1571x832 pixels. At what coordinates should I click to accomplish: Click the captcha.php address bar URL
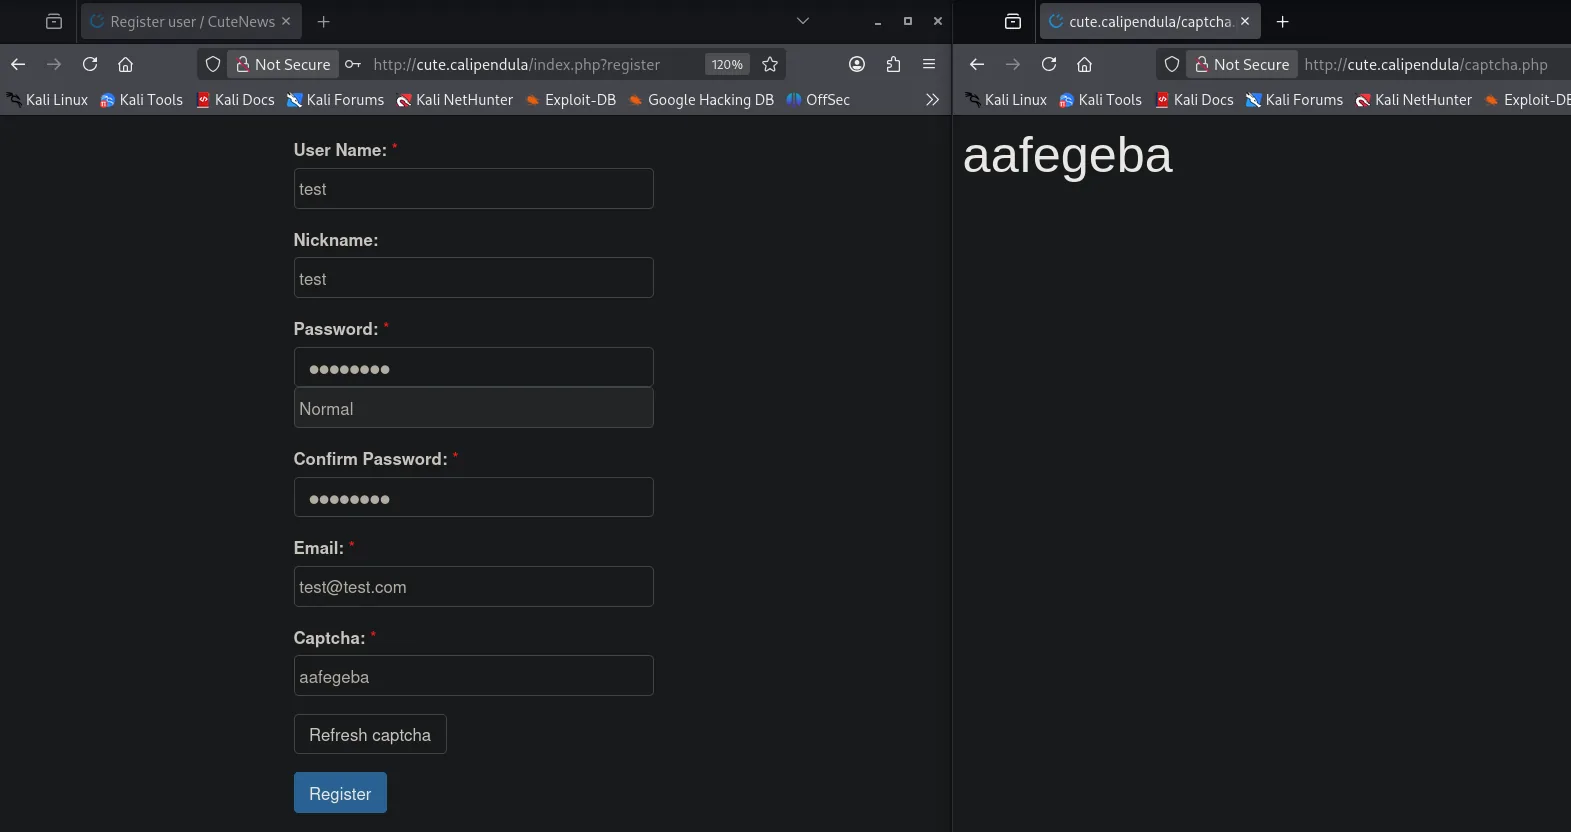coord(1426,64)
